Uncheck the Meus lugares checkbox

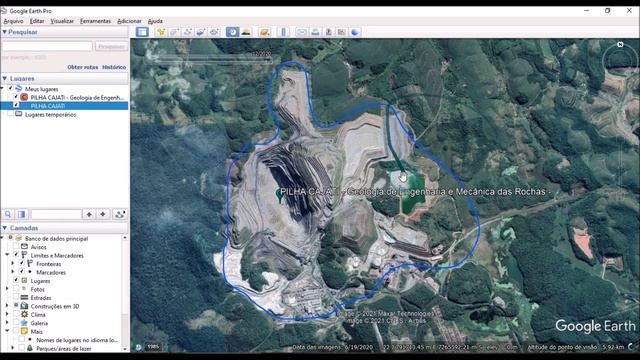point(10,89)
